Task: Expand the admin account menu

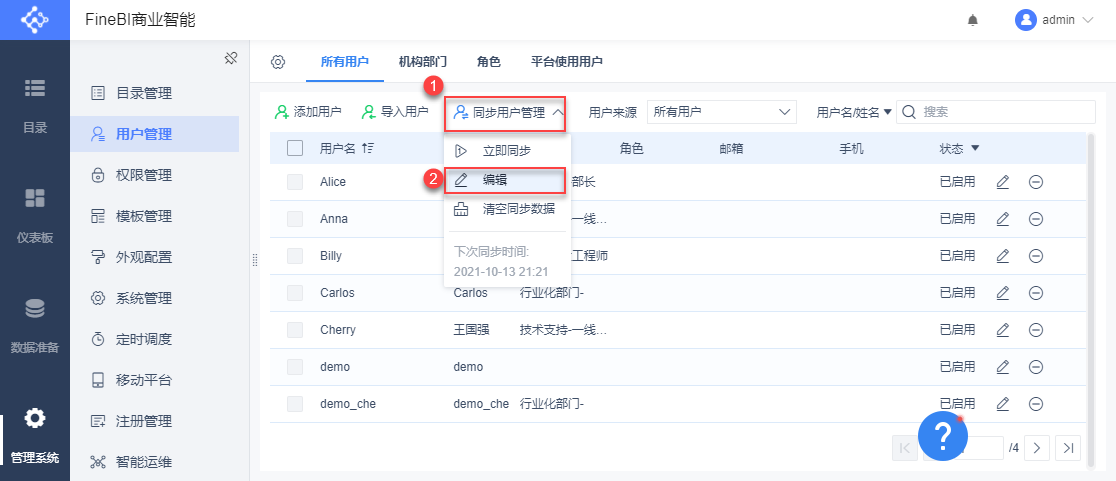Action: pyautogui.click(x=1056, y=20)
